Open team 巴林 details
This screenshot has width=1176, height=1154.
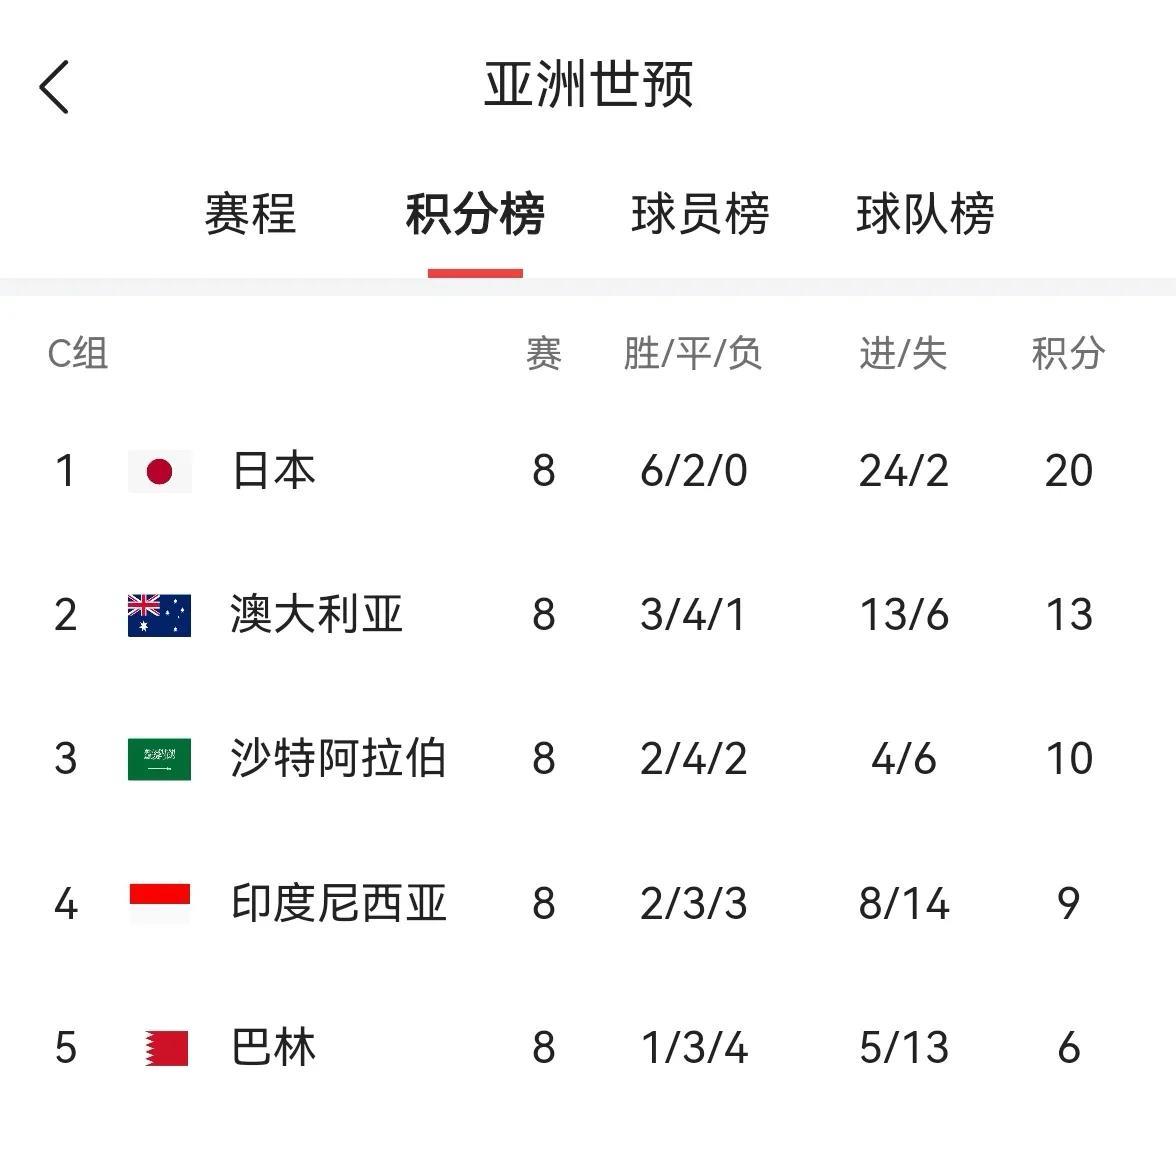click(x=274, y=1047)
